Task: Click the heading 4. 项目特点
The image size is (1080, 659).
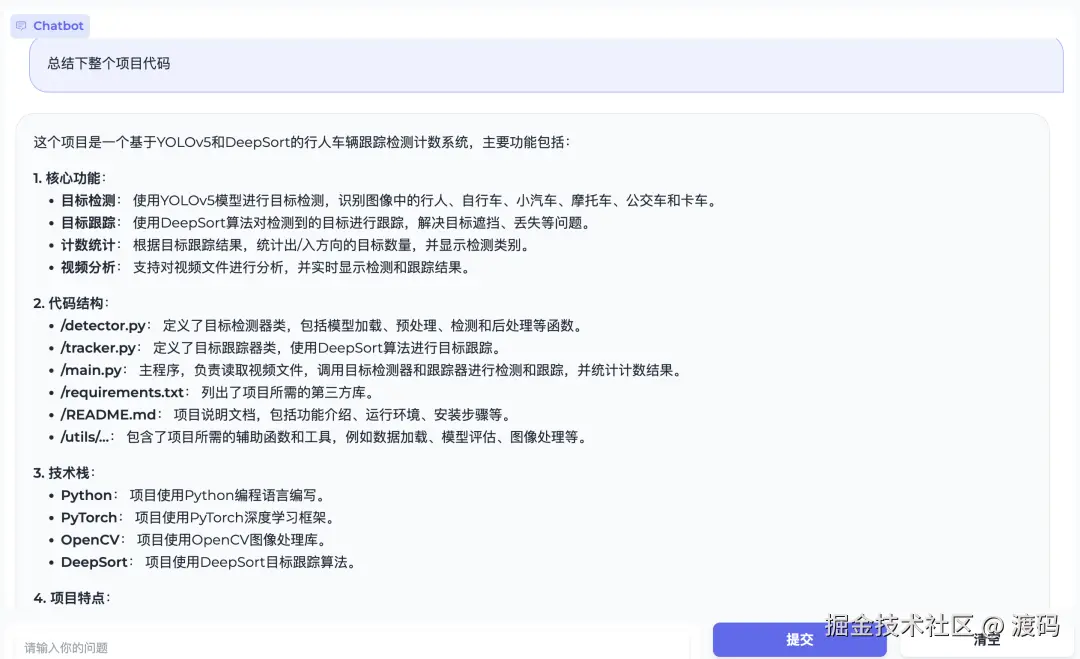Action: 72,598
